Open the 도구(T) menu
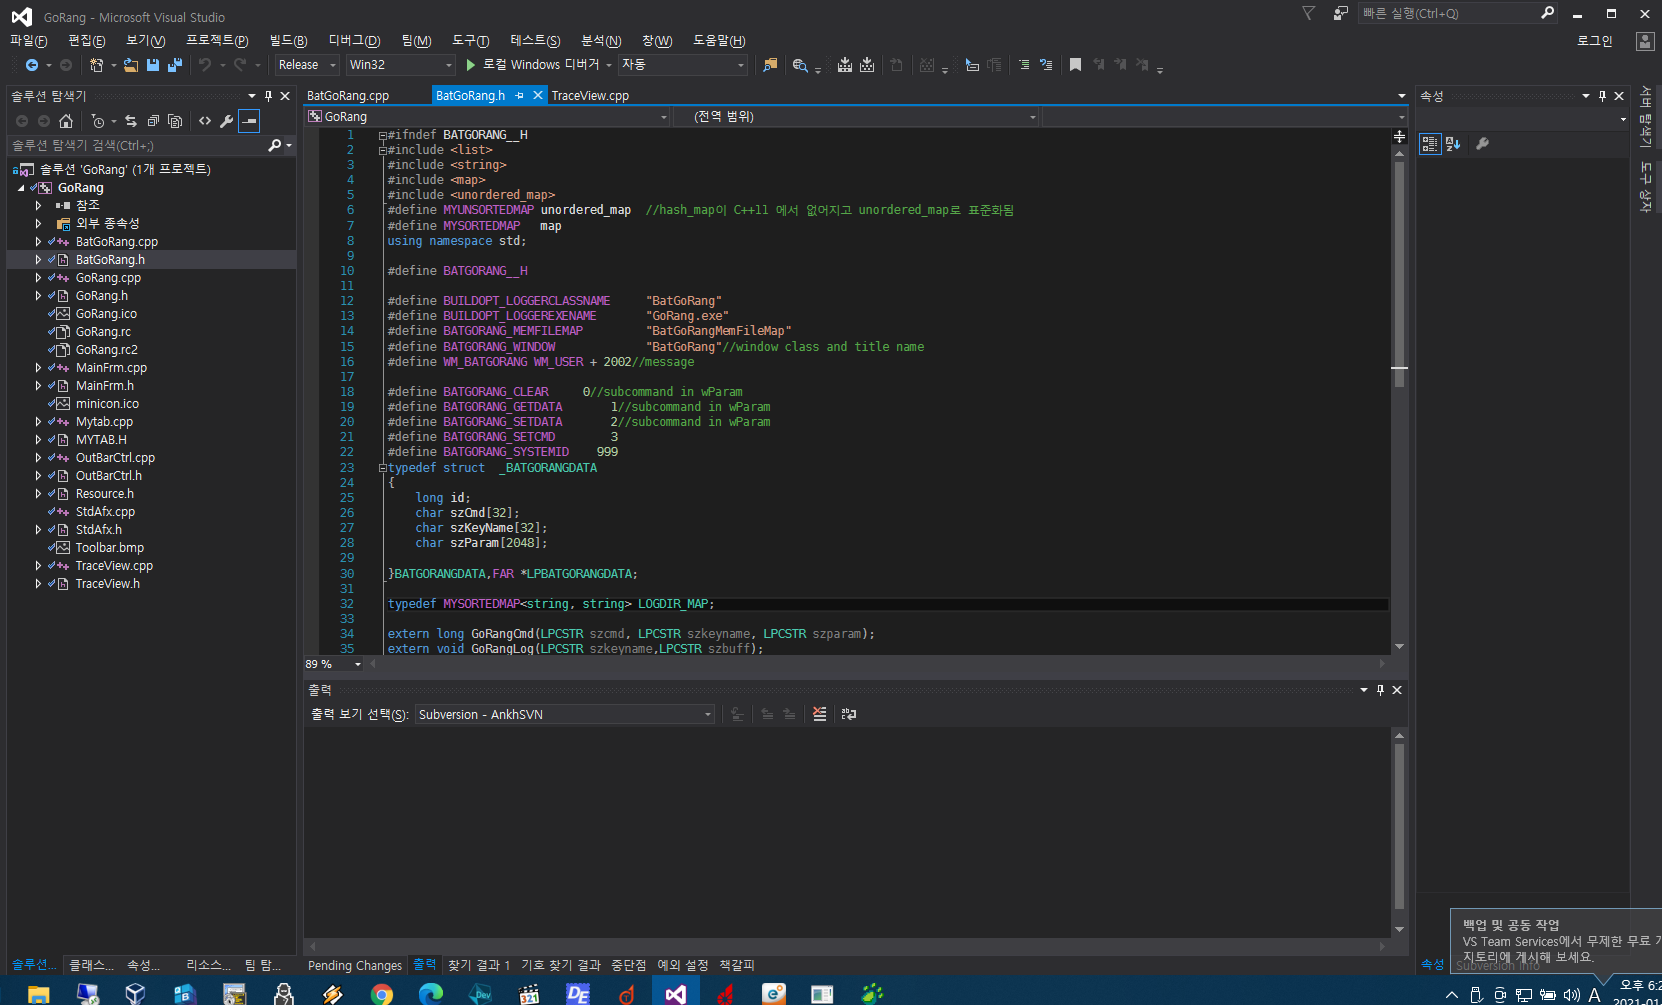 point(470,40)
